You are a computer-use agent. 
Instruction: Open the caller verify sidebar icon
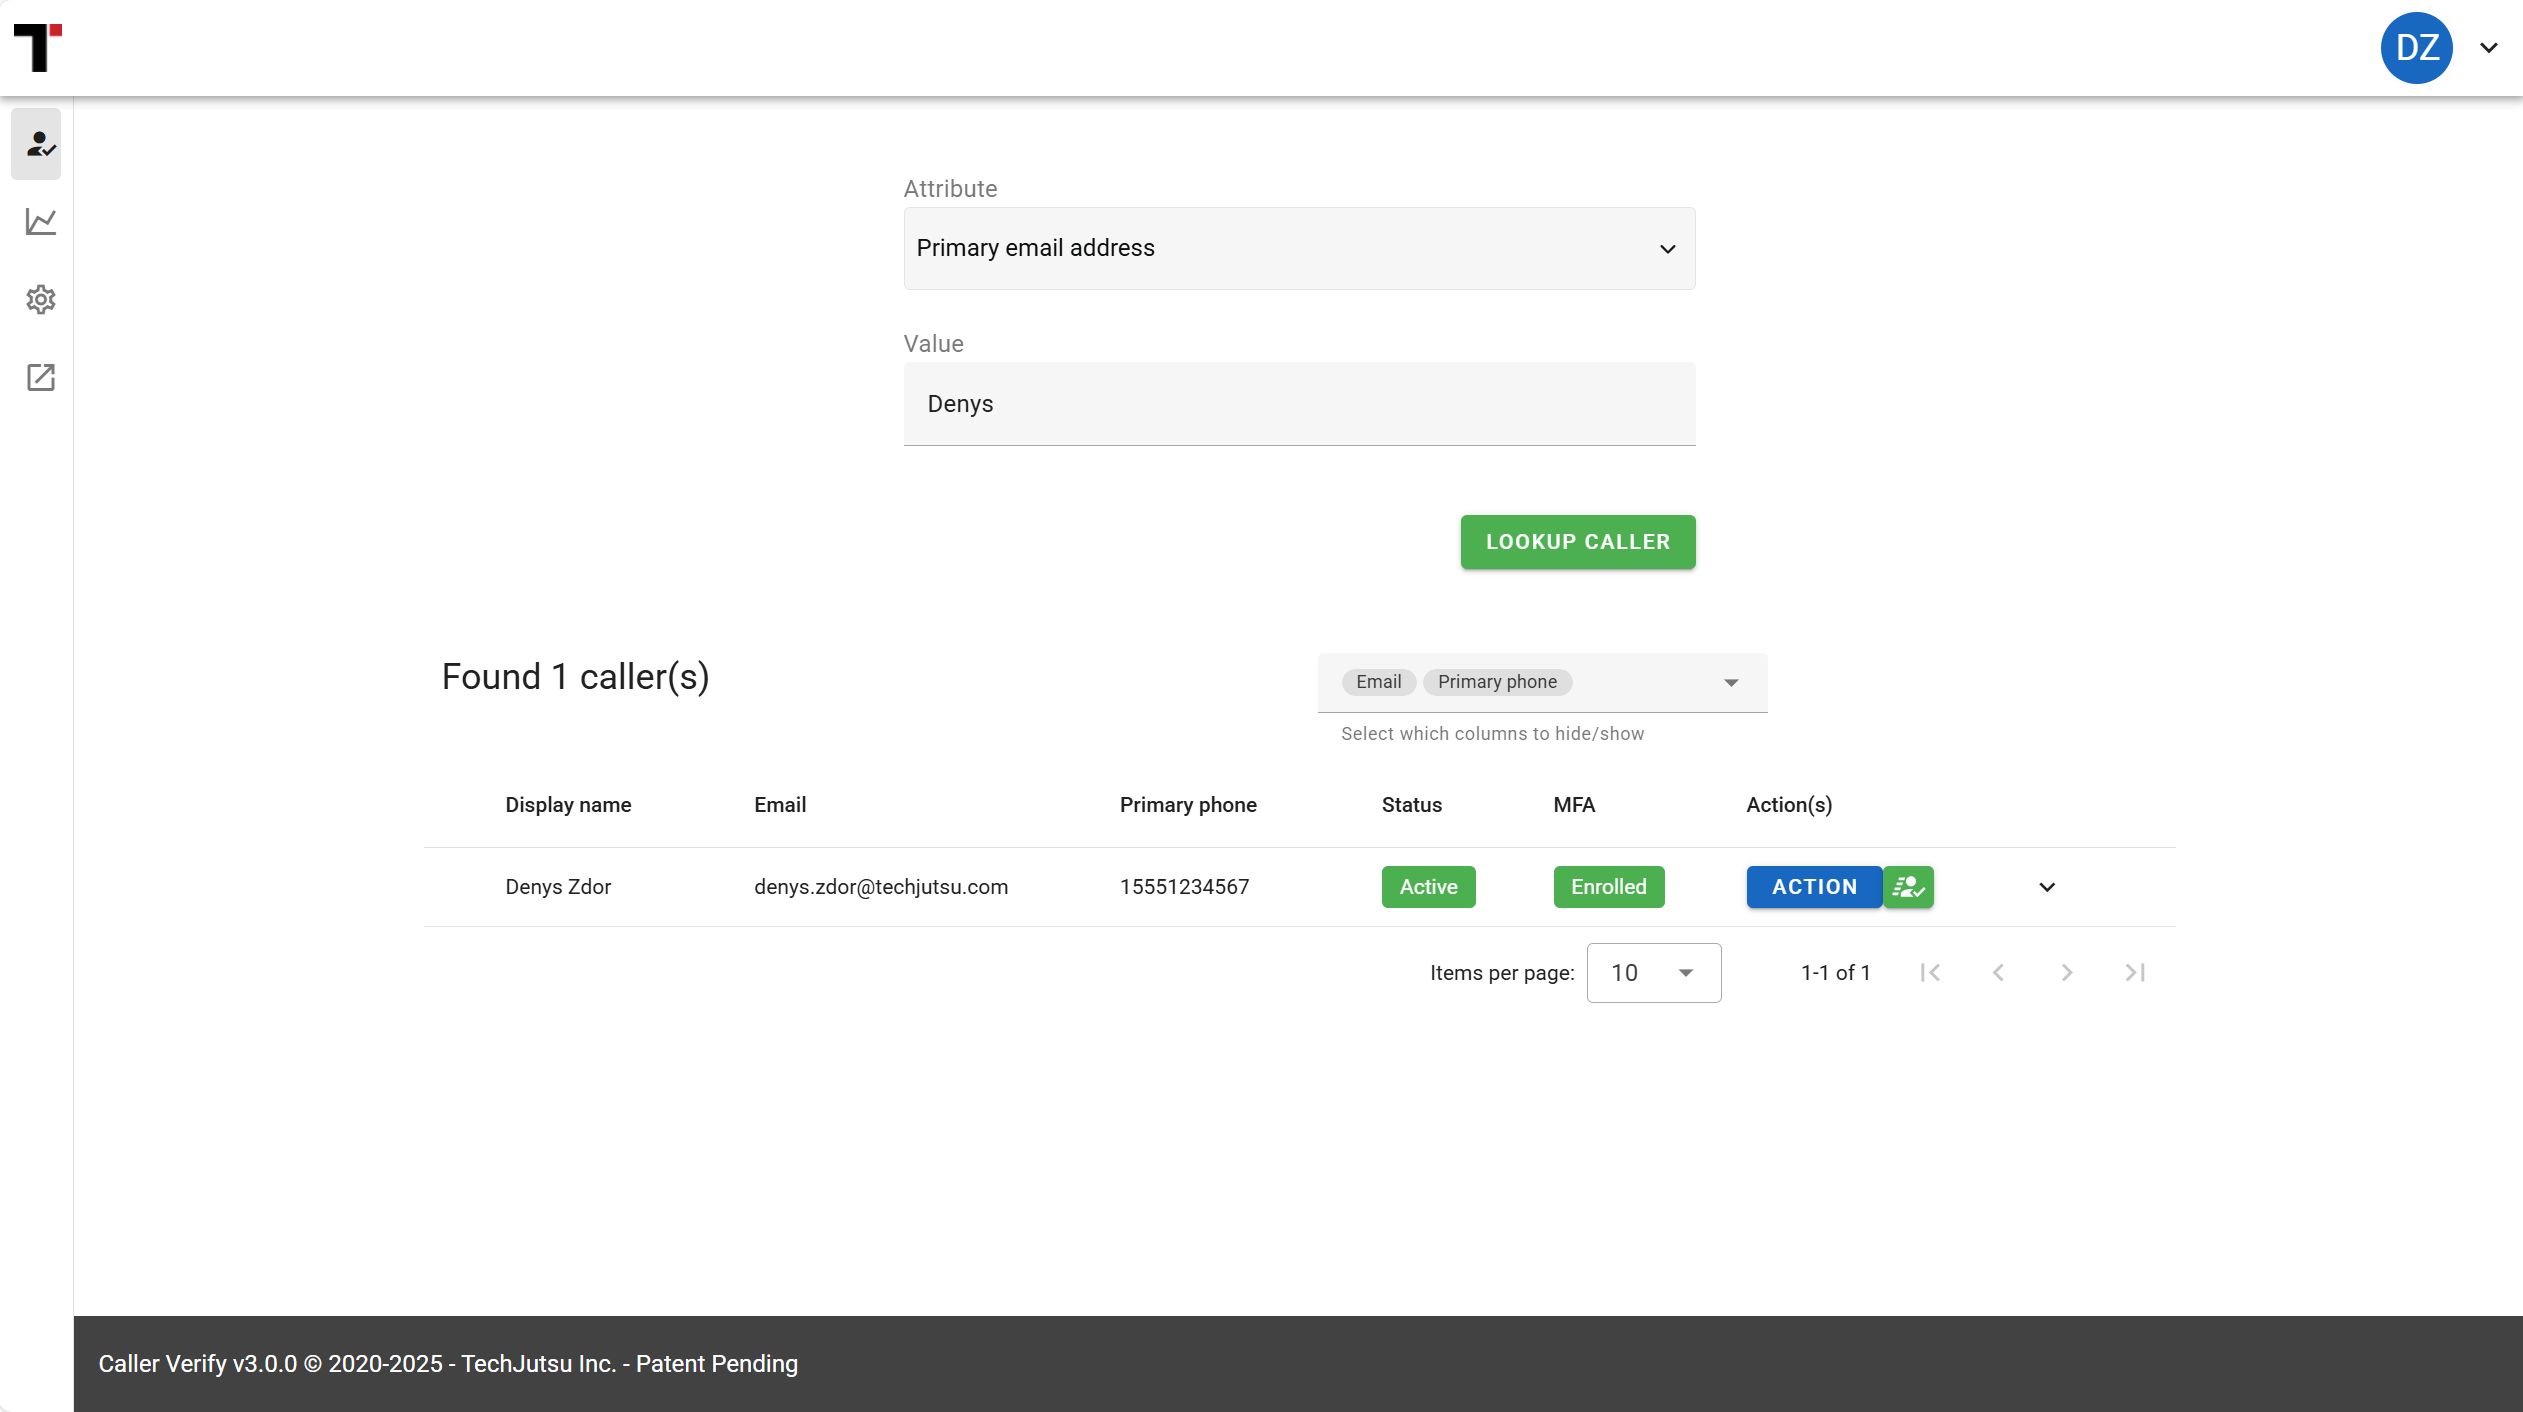pos(39,145)
